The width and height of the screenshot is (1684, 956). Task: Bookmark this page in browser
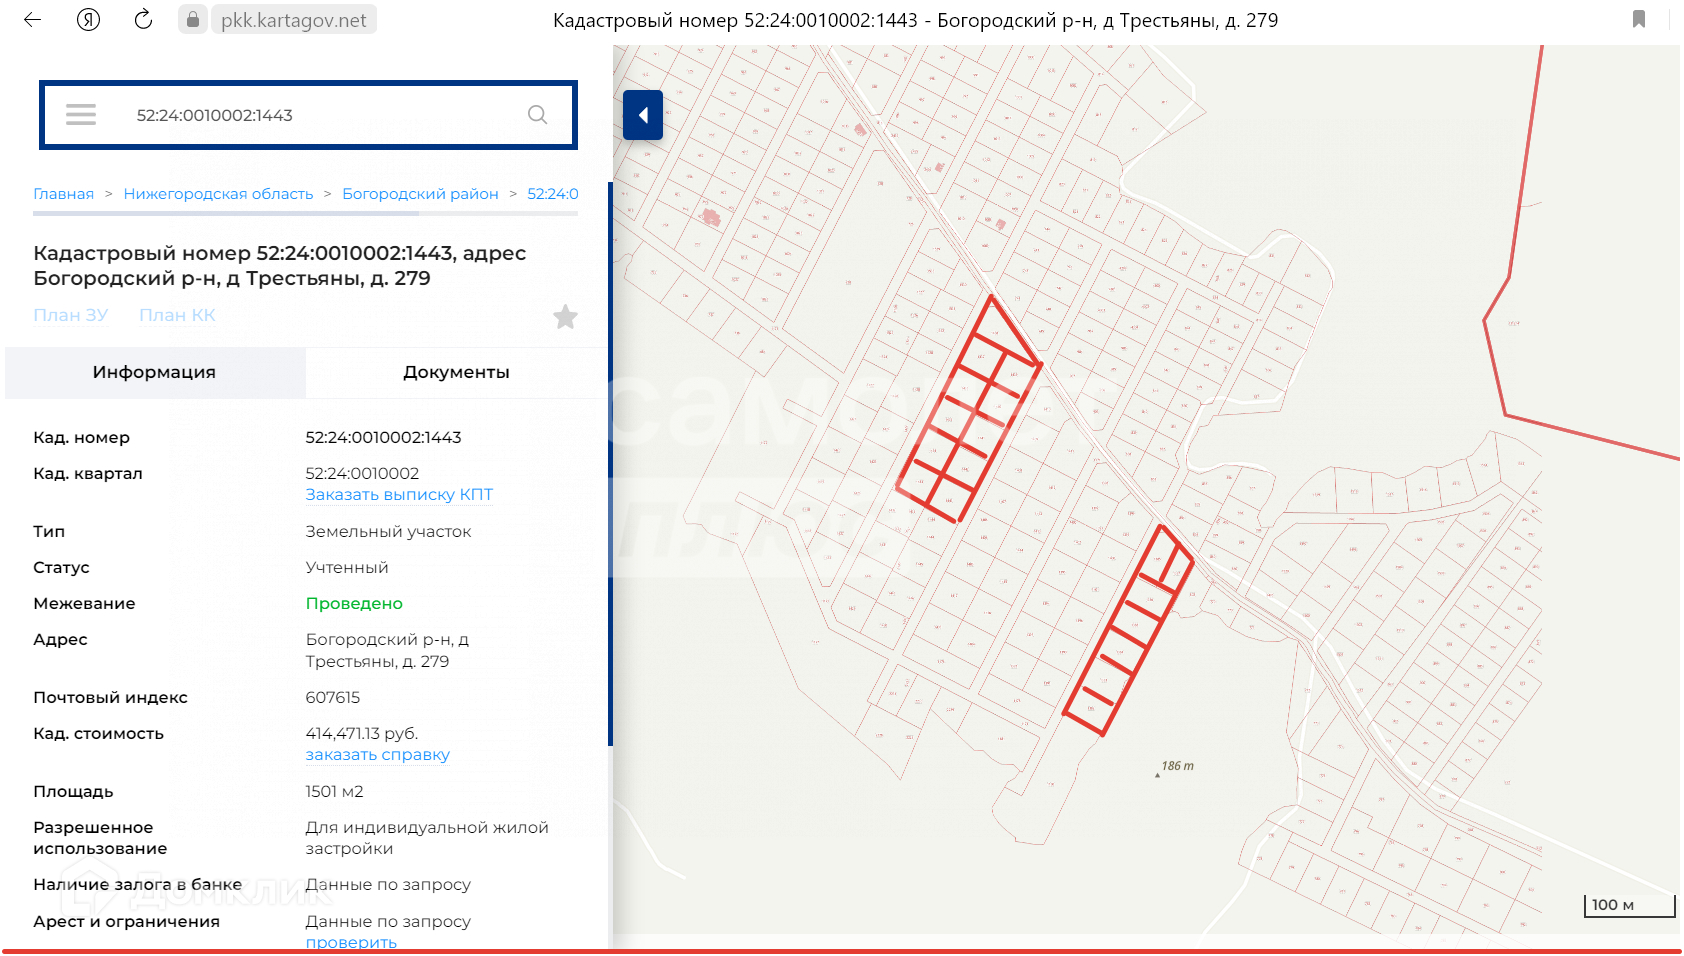1639,19
